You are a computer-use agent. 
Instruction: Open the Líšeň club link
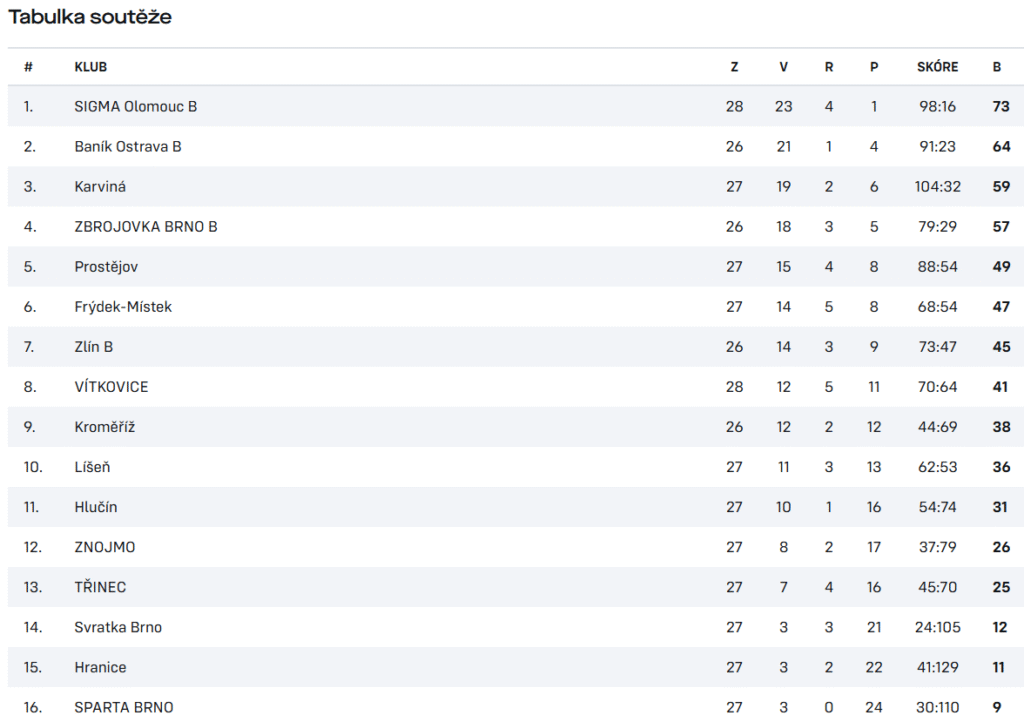92,467
